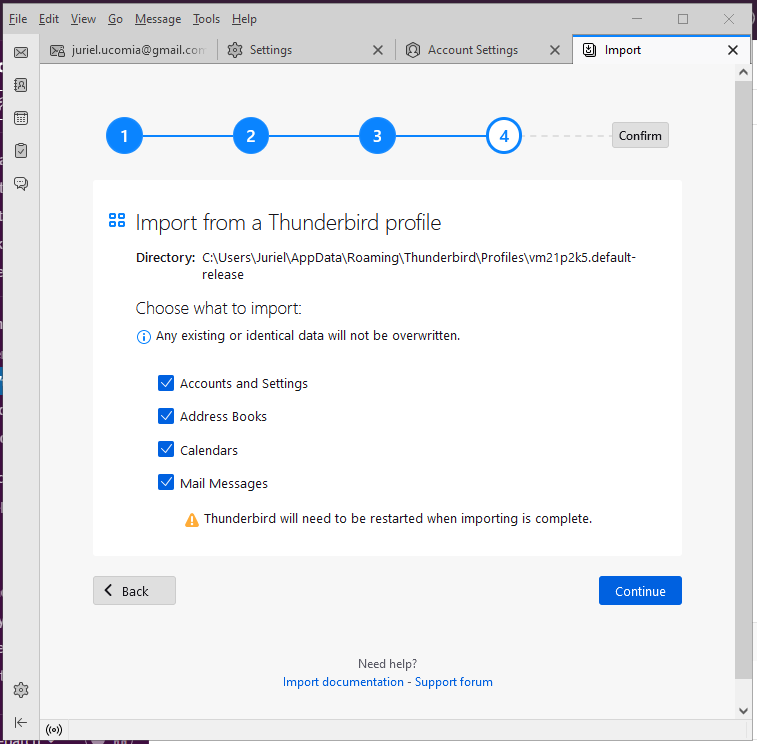Click the 'Choose what to import:' heading
Image resolution: width=757 pixels, height=744 pixels.
[218, 308]
